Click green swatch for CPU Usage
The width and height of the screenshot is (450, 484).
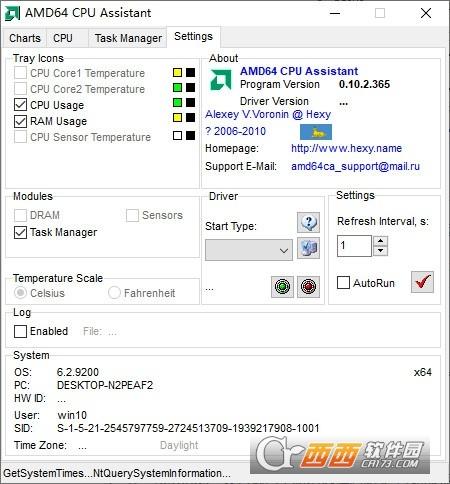coord(177,103)
